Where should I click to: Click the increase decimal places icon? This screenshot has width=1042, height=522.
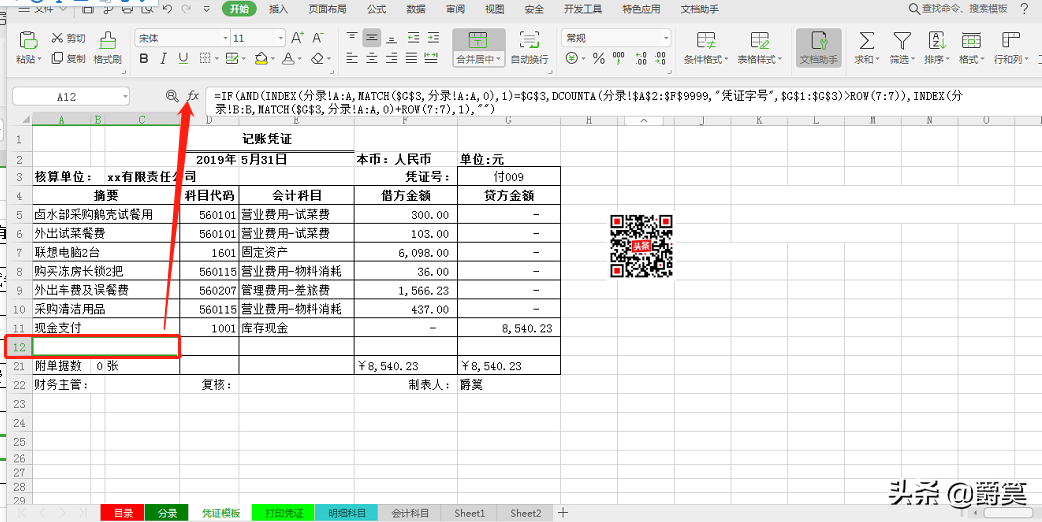(641, 58)
